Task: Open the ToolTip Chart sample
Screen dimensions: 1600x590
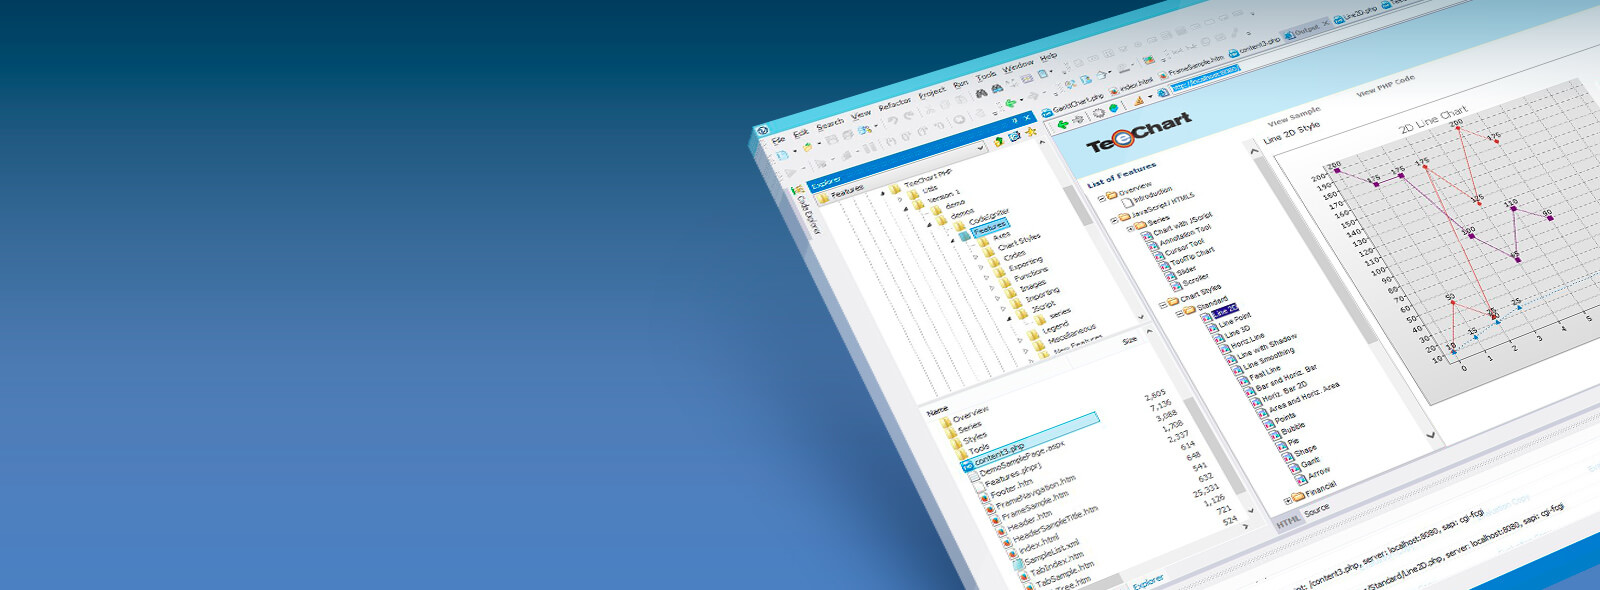Action: (x=1192, y=257)
